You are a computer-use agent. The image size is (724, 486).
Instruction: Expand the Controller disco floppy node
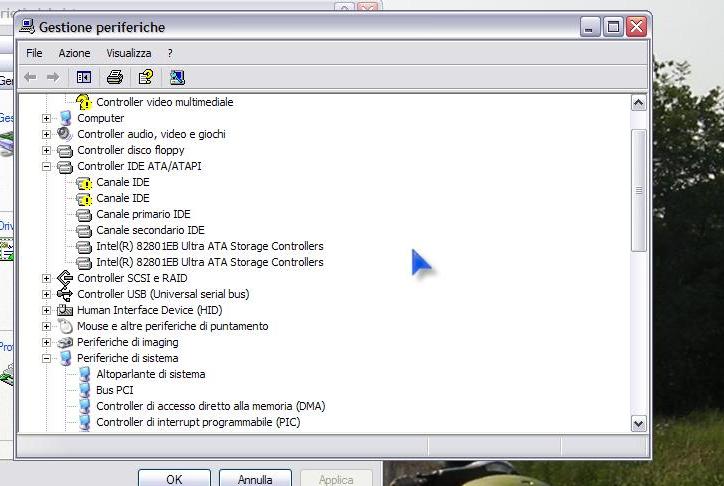(x=46, y=150)
